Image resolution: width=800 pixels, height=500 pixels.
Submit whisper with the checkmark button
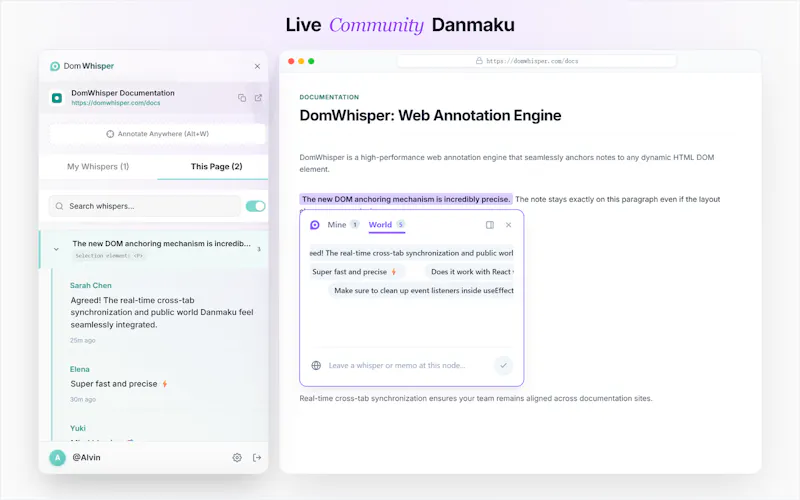click(x=504, y=365)
